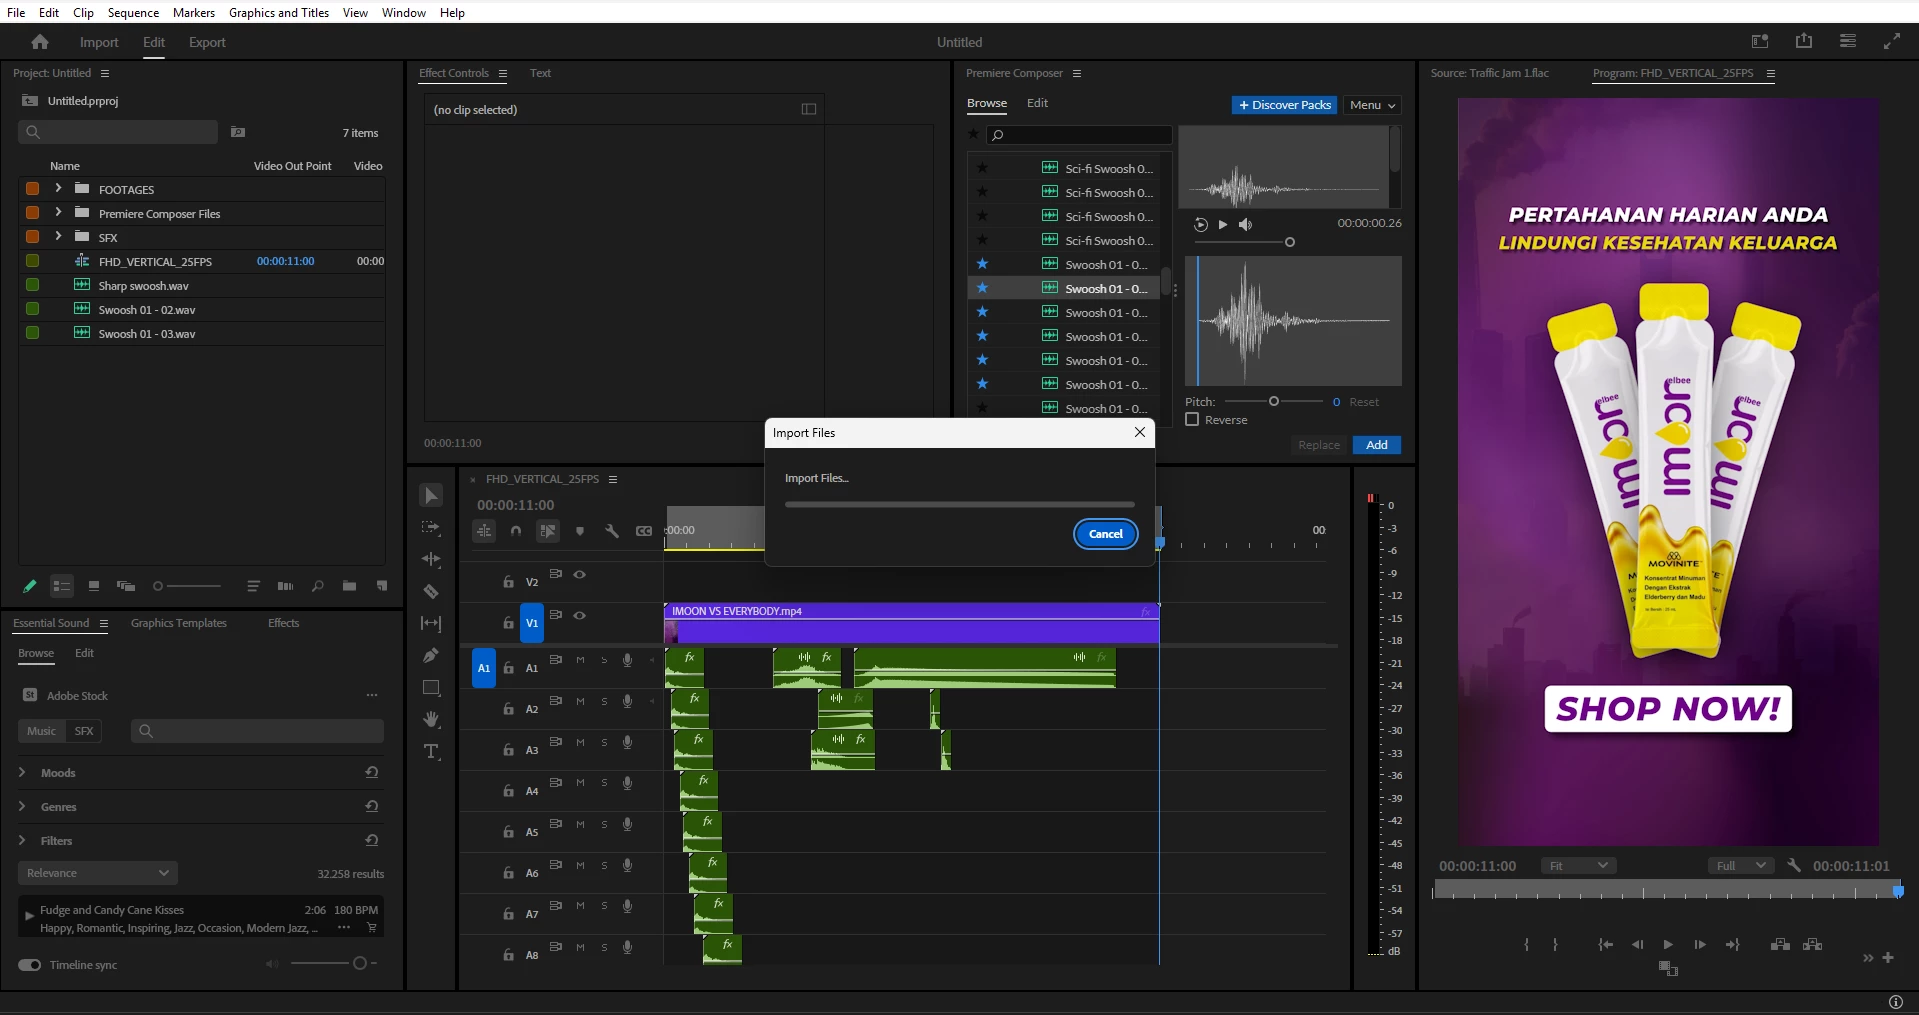Open the Premiere Composer Menu button
This screenshot has width=1919, height=1015.
point(1372,105)
